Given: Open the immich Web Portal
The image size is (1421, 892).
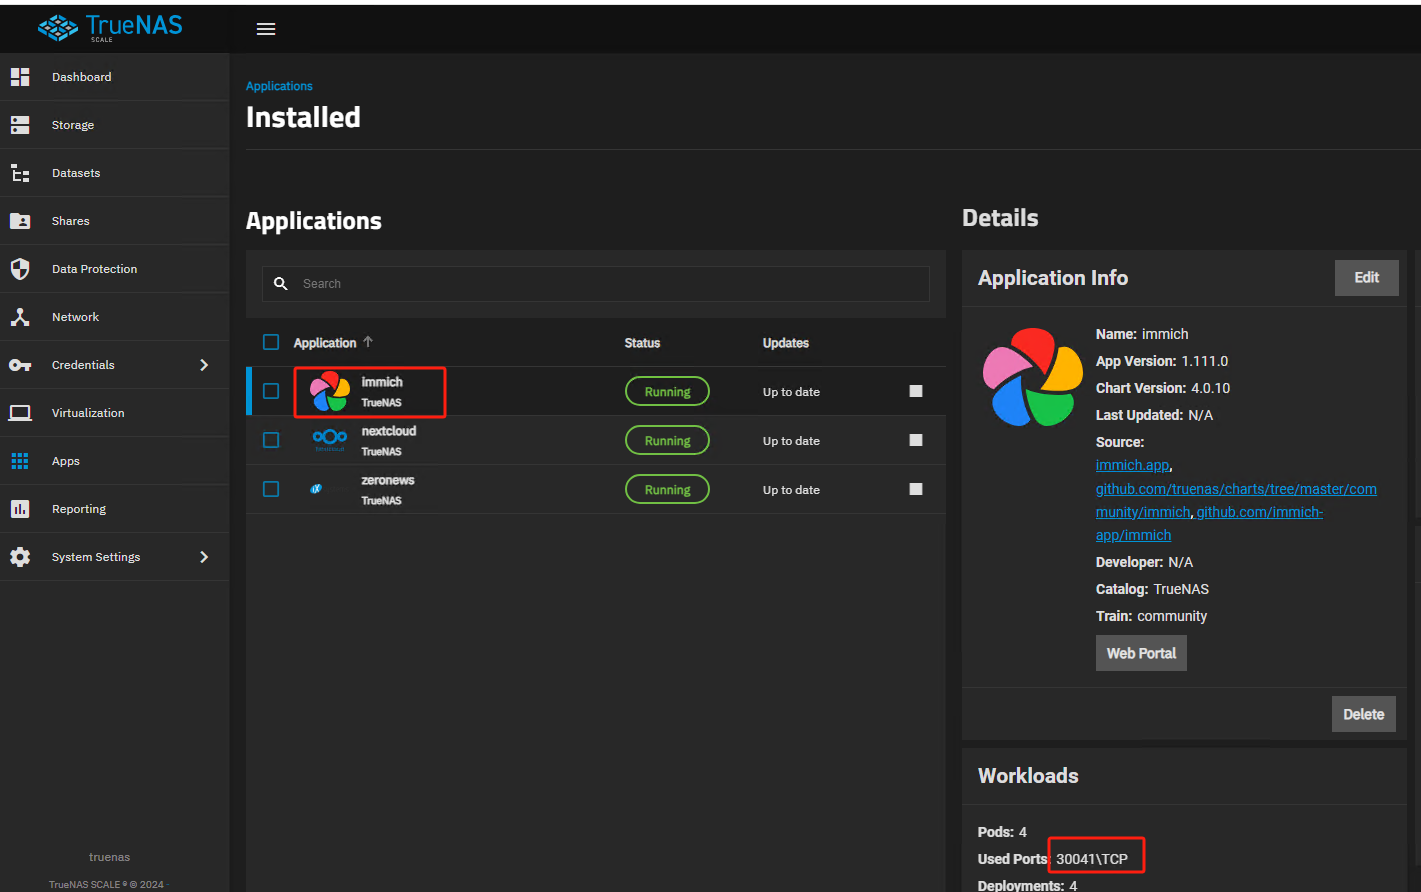Looking at the screenshot, I should (1141, 653).
